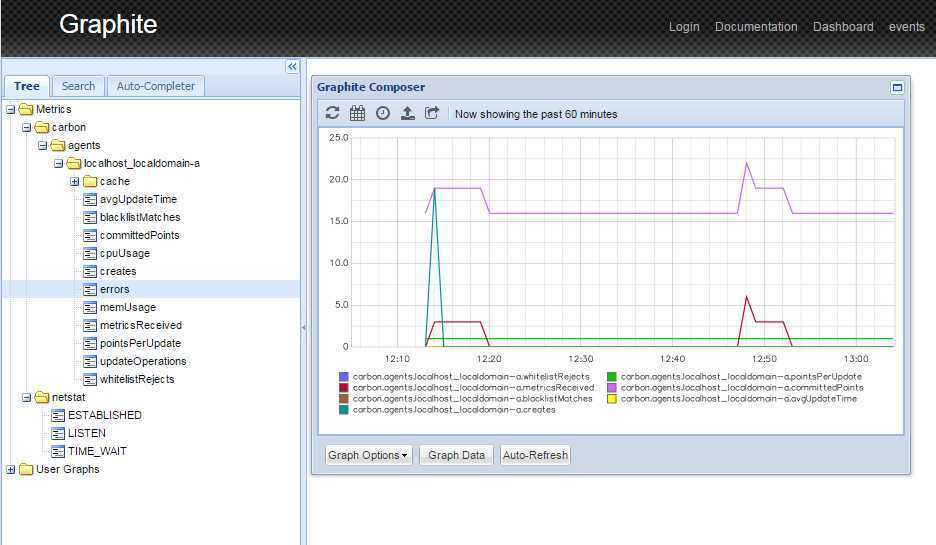This screenshot has width=936, height=545.
Task: Click the upload graph icon in toolbar
Action: tap(408, 113)
